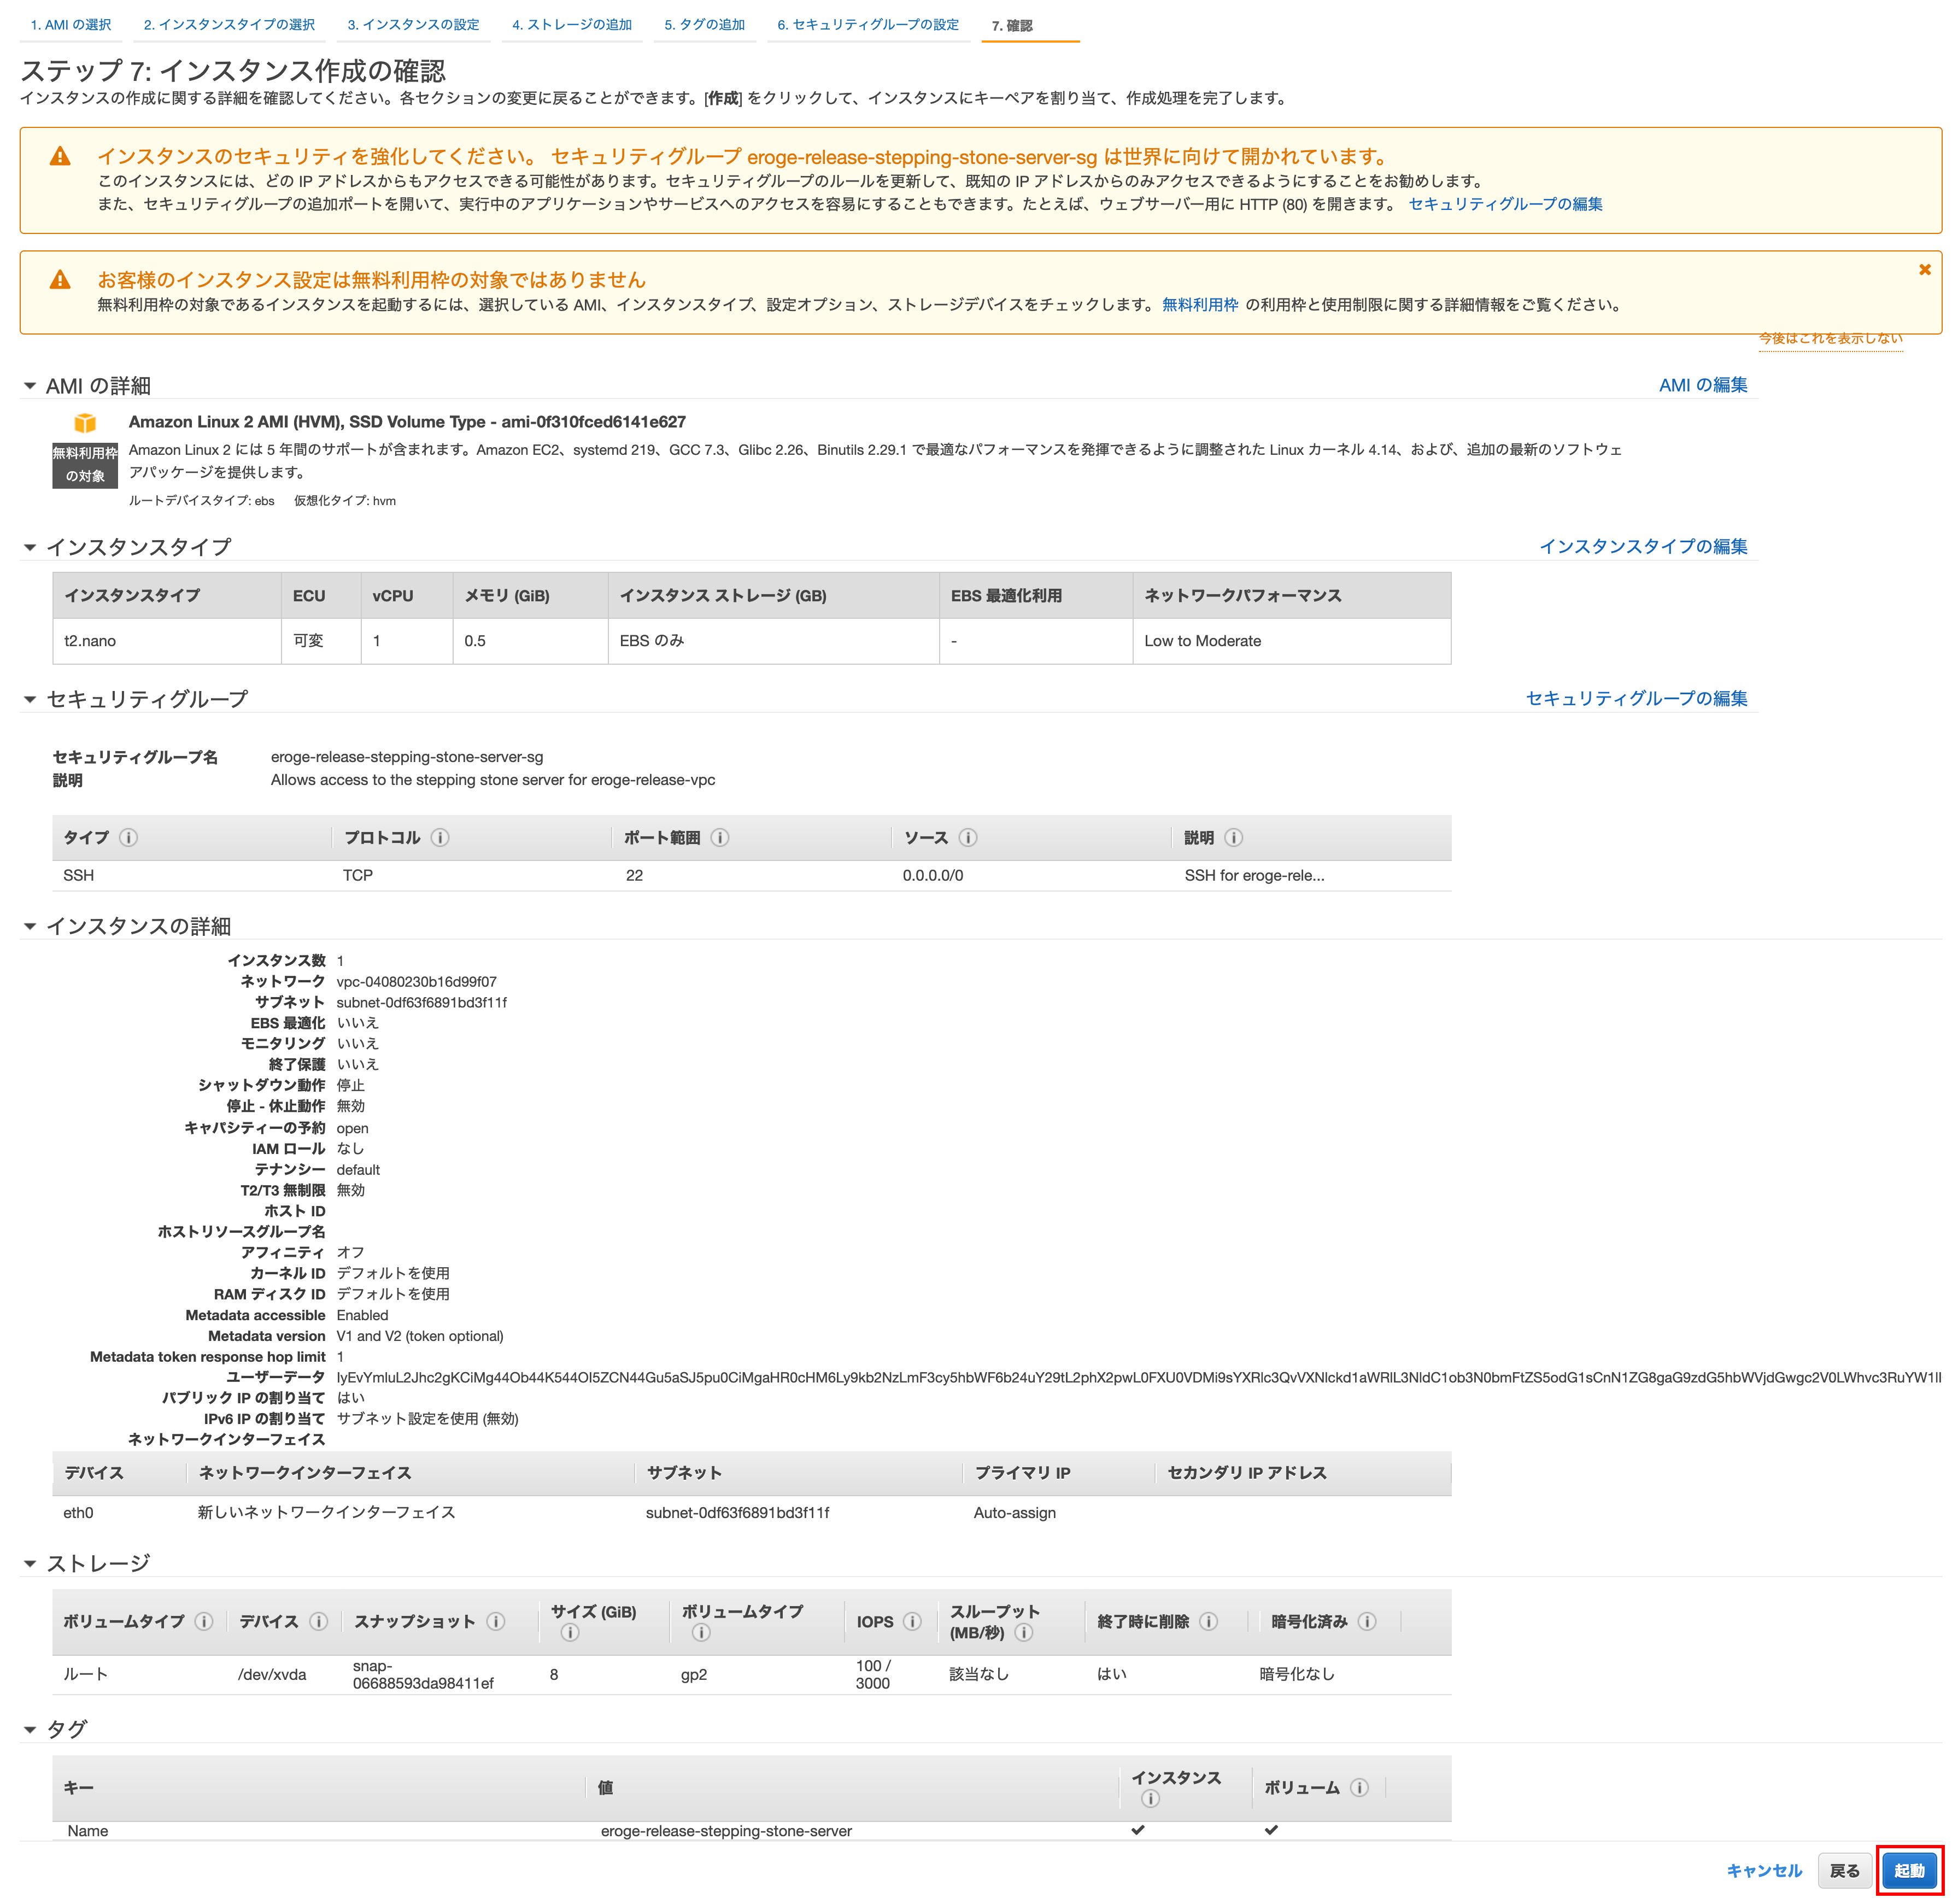1958x1904 pixels.
Task: Go to step 1 AMI の選択 tab
Action: pos(71,25)
